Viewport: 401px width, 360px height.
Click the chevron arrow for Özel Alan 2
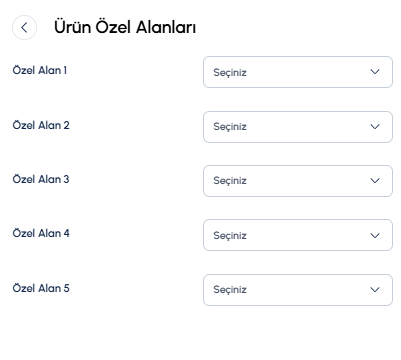pyautogui.click(x=375, y=127)
